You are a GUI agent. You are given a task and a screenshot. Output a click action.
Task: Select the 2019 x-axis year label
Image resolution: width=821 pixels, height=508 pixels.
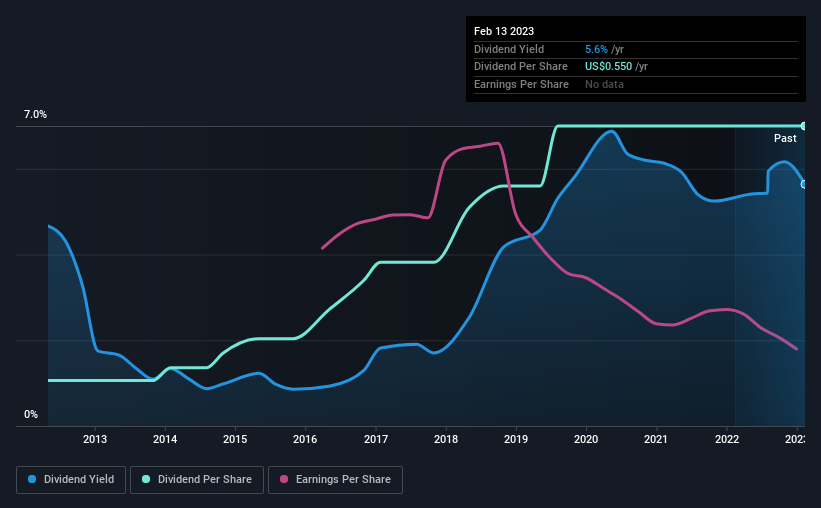pyautogui.click(x=516, y=439)
